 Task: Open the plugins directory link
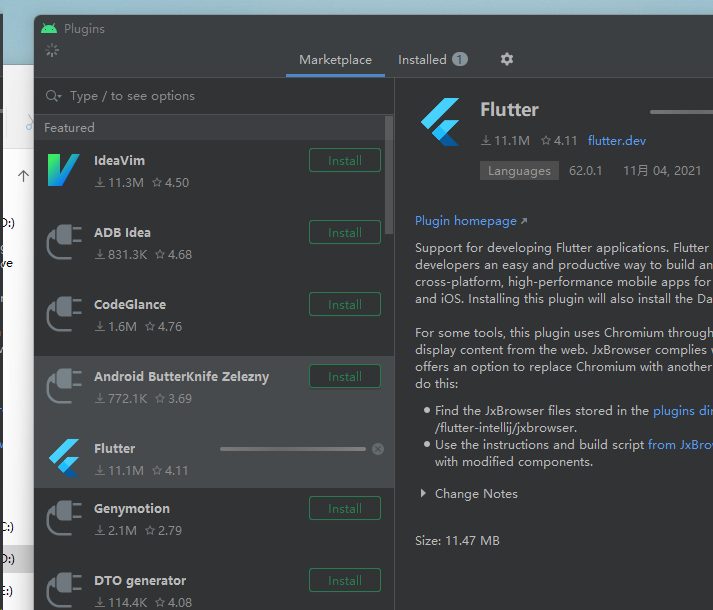pos(683,411)
